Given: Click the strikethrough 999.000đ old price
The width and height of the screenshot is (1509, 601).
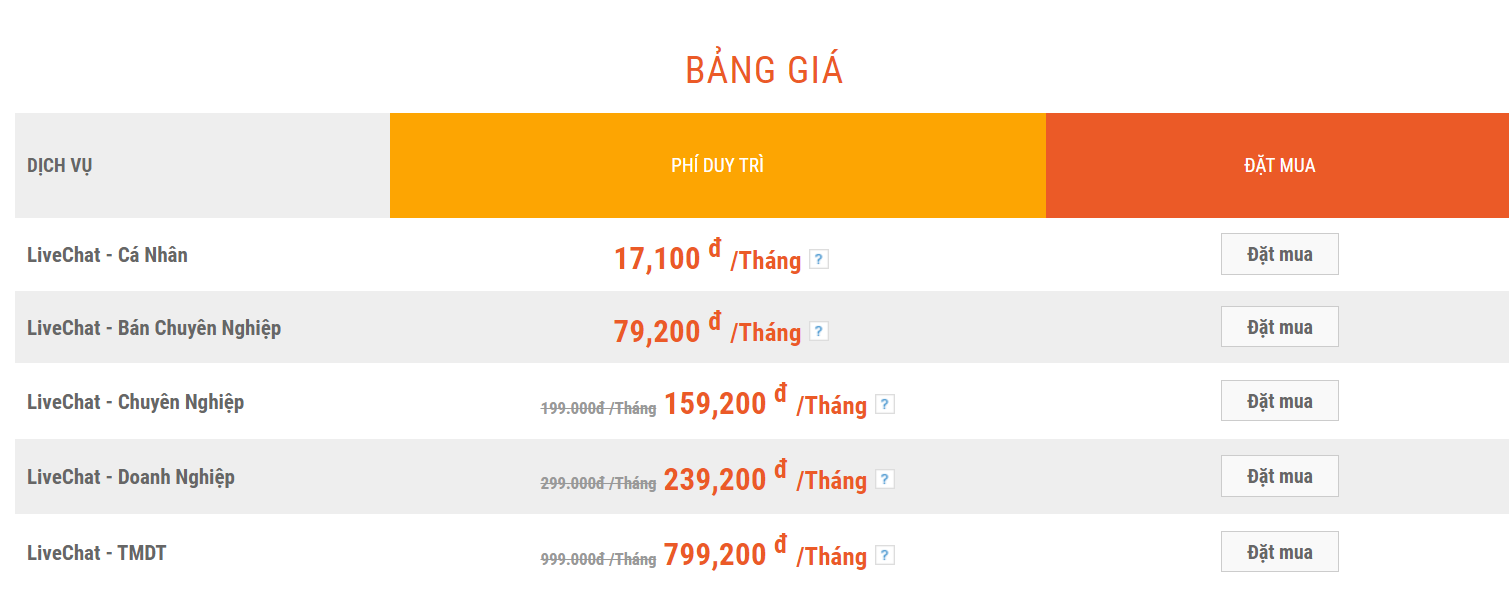Looking at the screenshot, I should tap(598, 559).
